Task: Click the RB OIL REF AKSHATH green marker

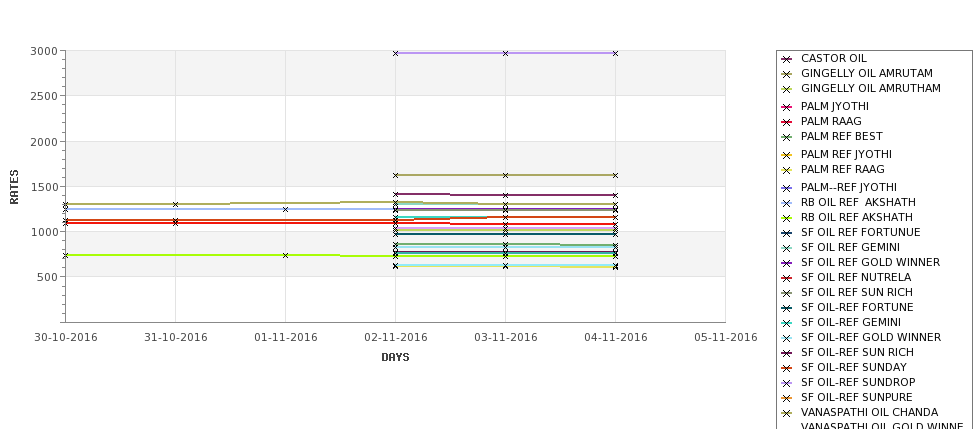Action: (786, 218)
